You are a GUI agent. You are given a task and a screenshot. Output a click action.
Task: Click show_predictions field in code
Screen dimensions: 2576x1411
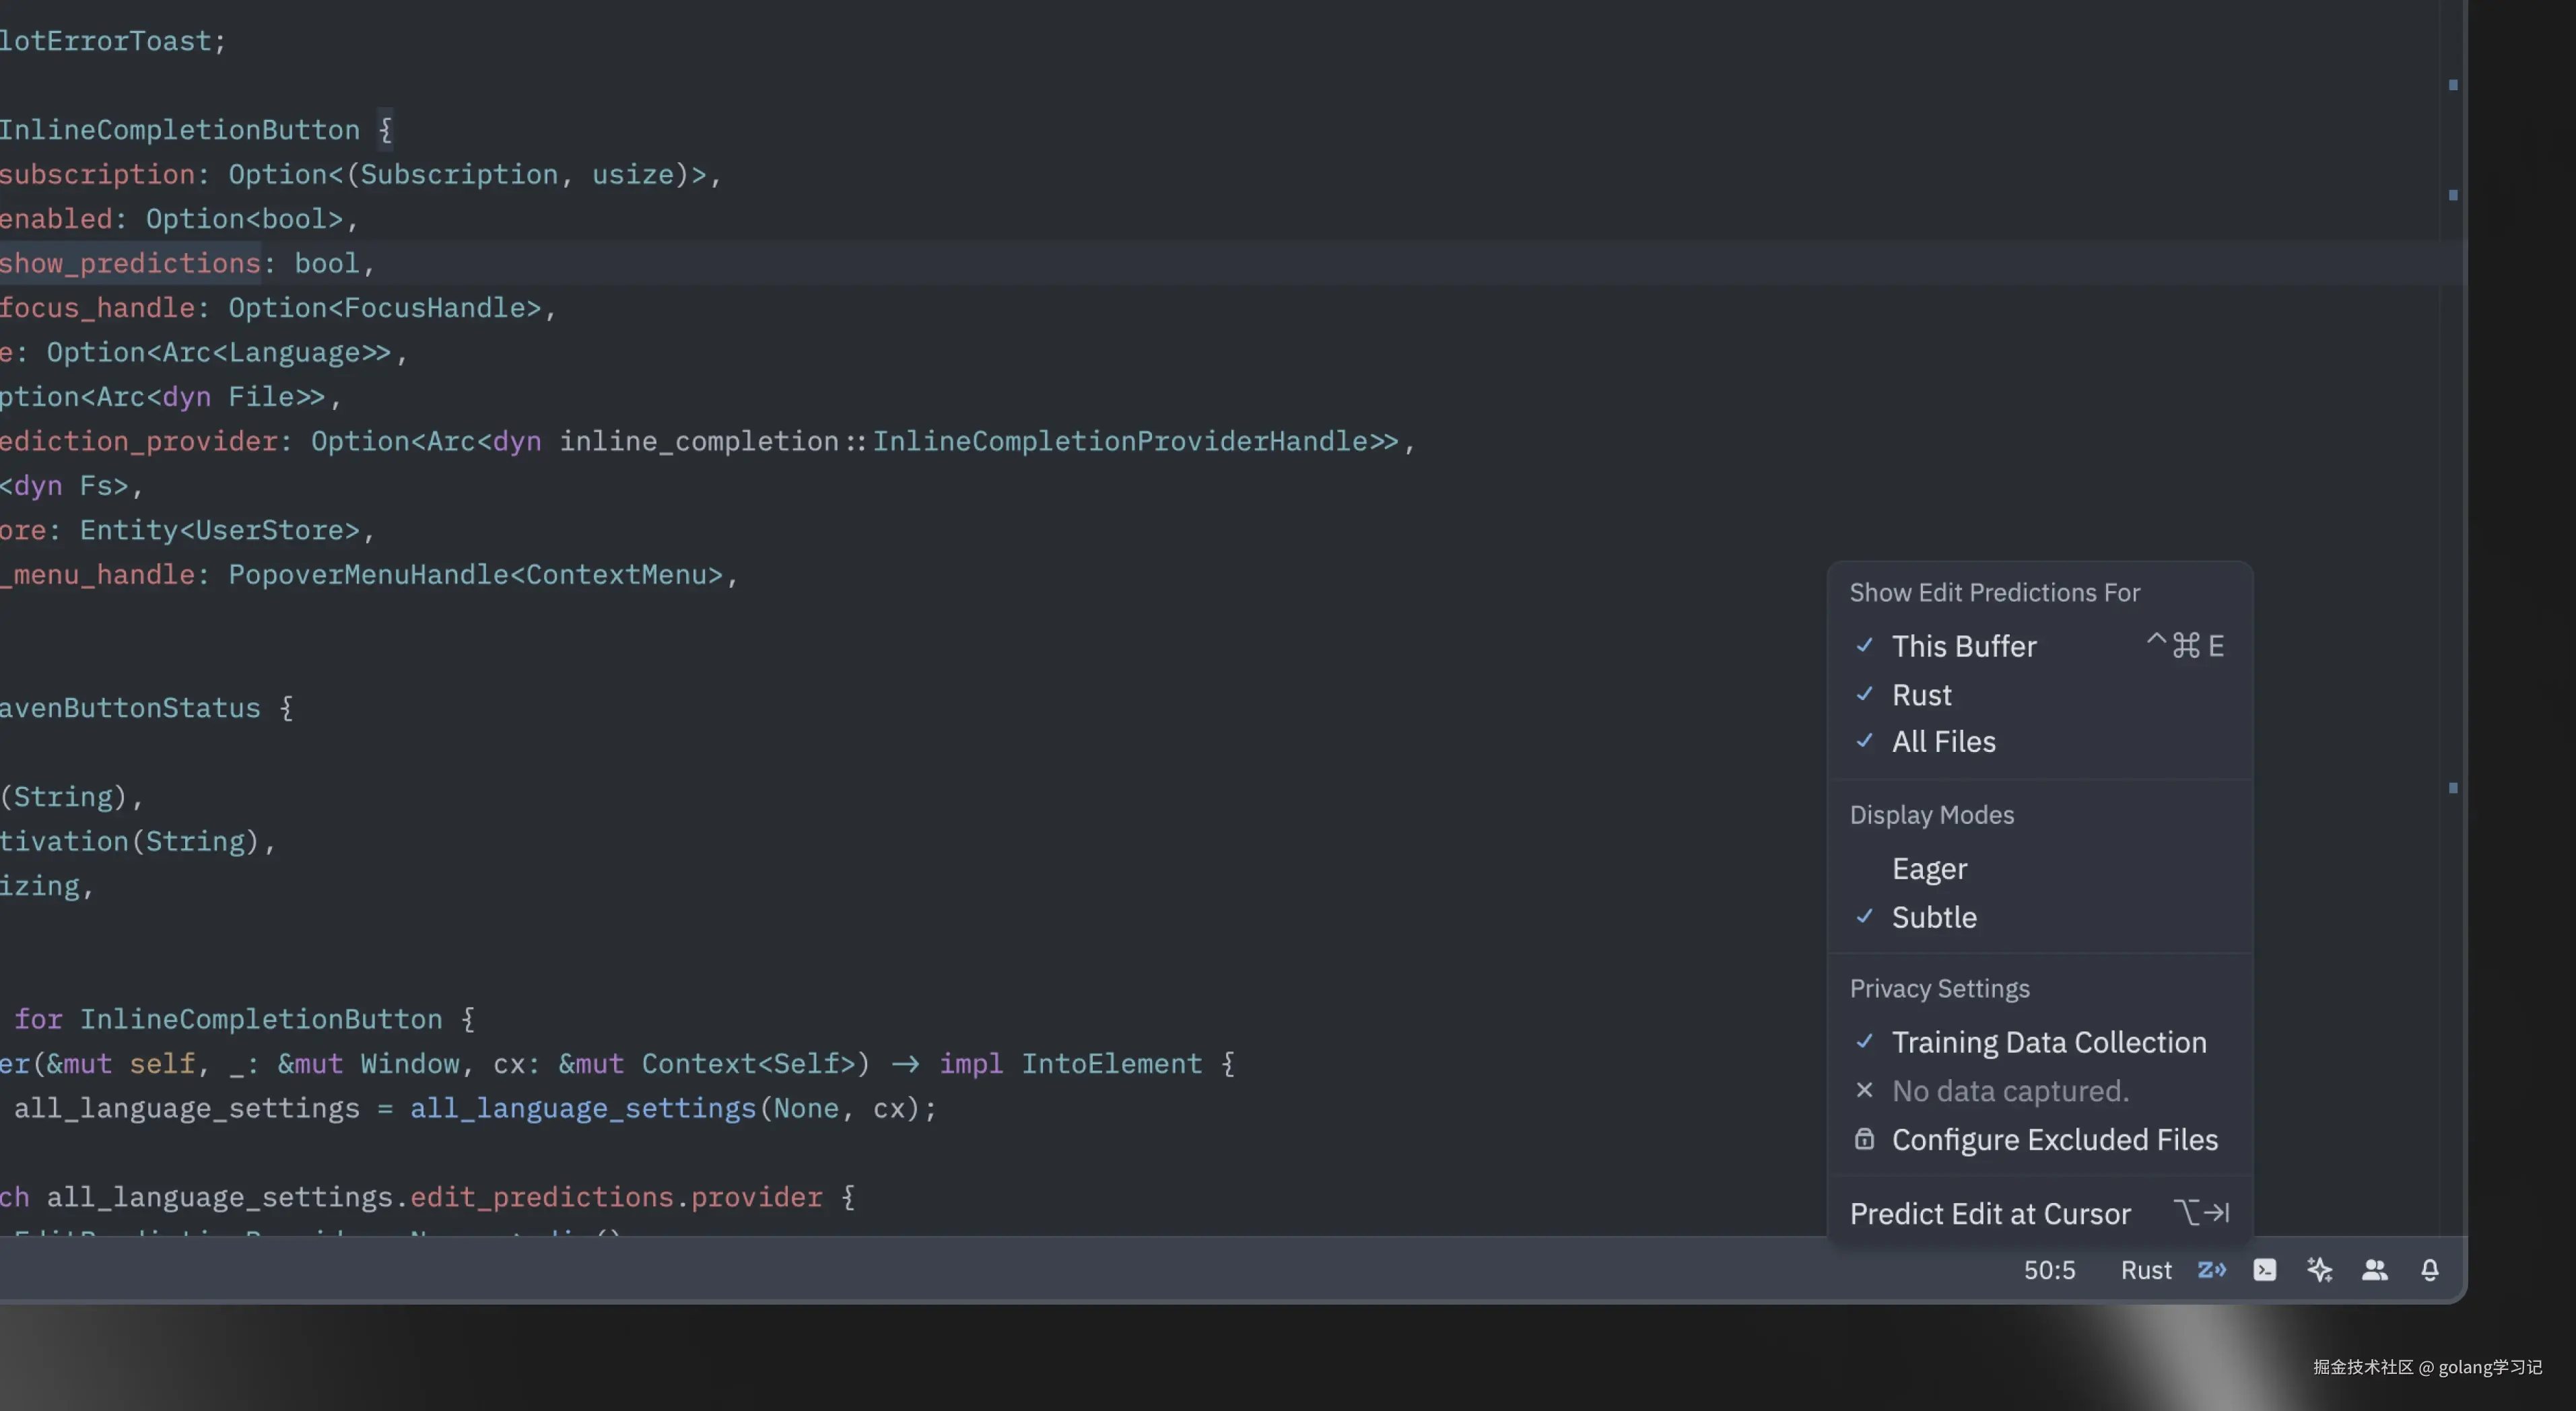click(x=130, y=263)
